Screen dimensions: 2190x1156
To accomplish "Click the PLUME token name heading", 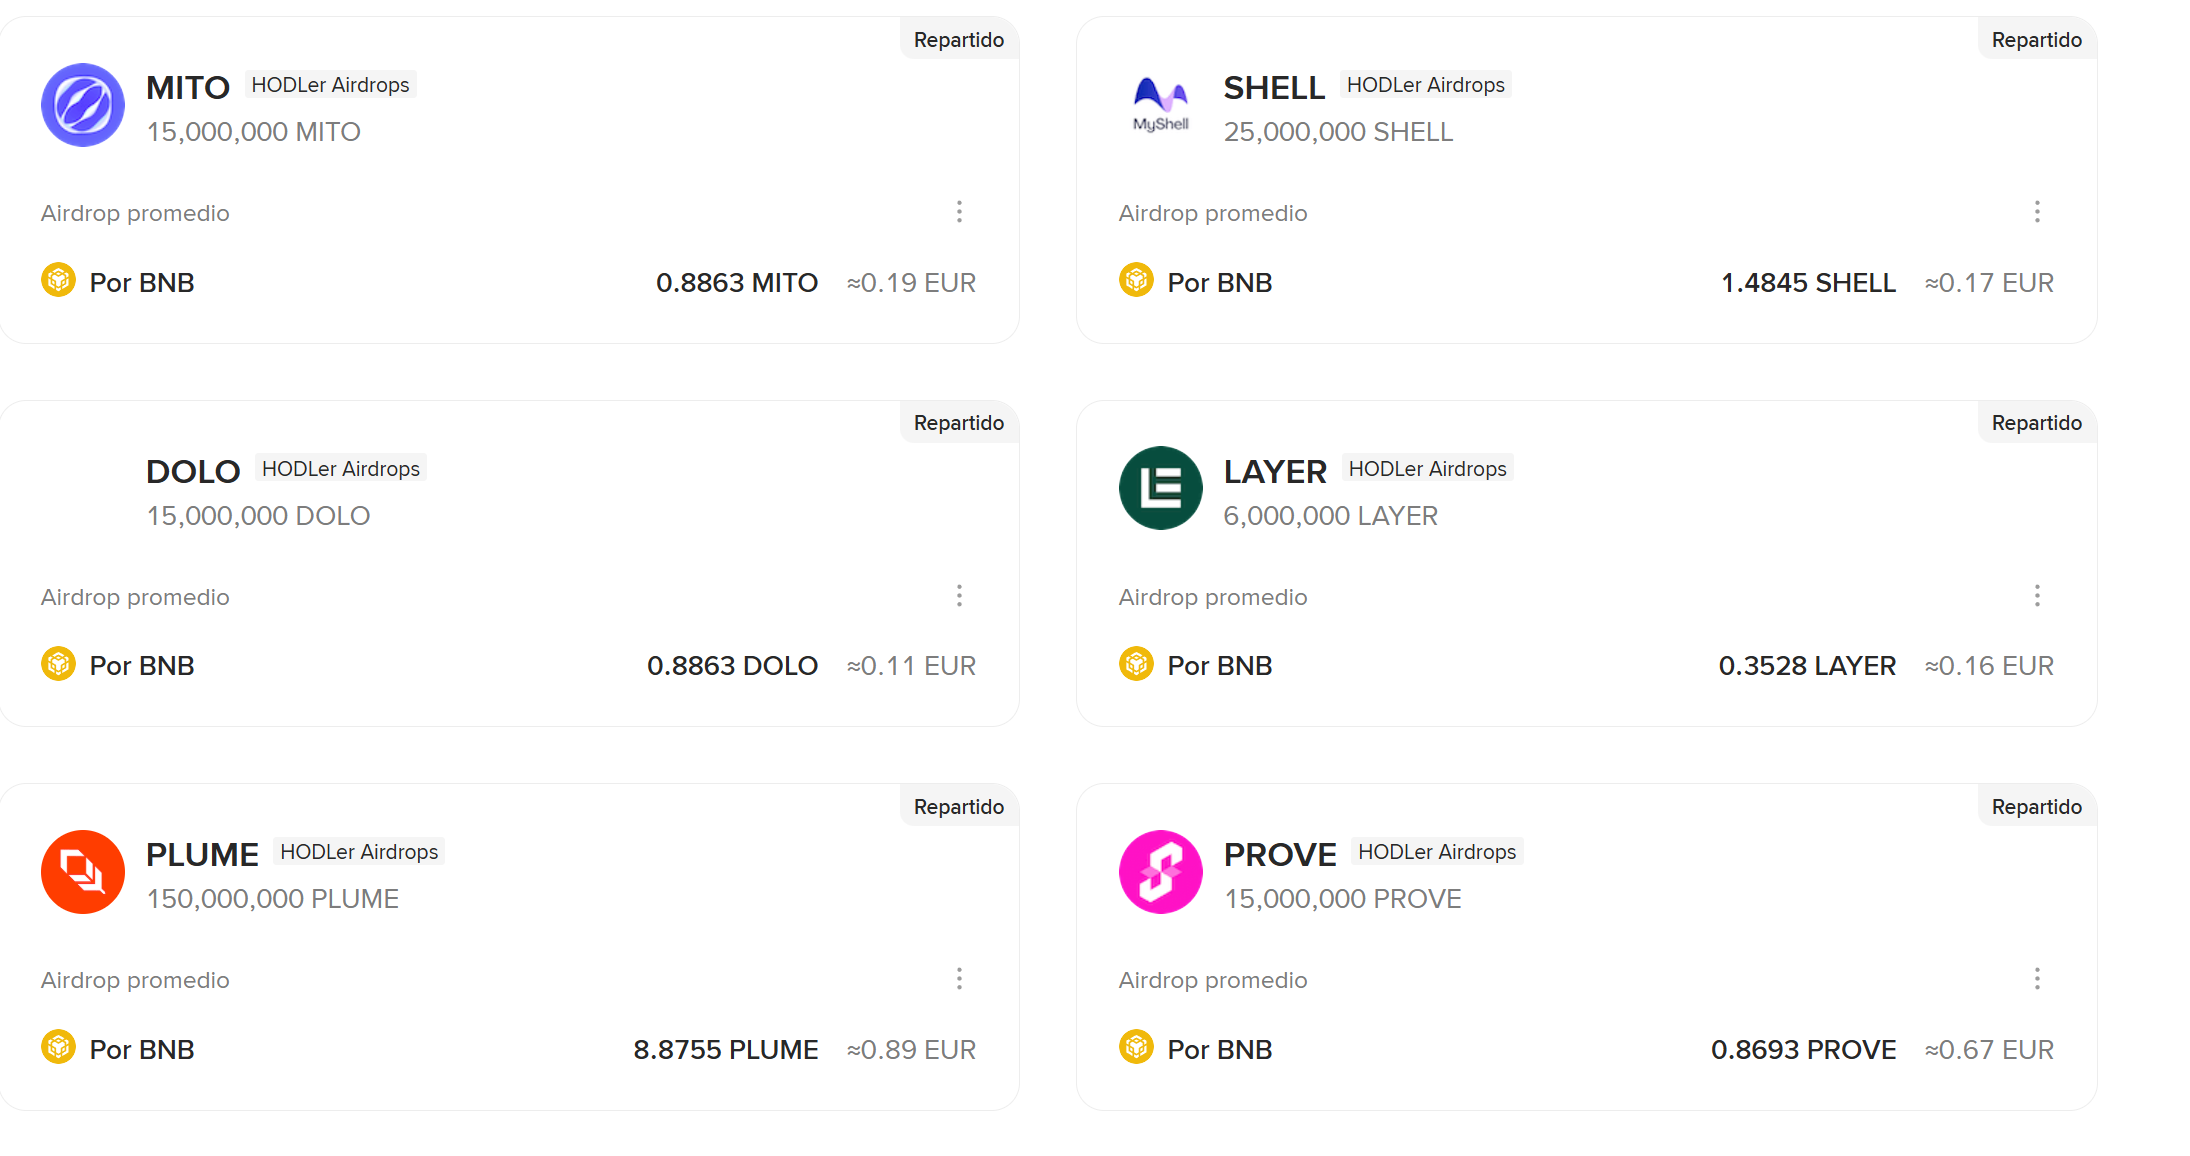I will 202,855.
